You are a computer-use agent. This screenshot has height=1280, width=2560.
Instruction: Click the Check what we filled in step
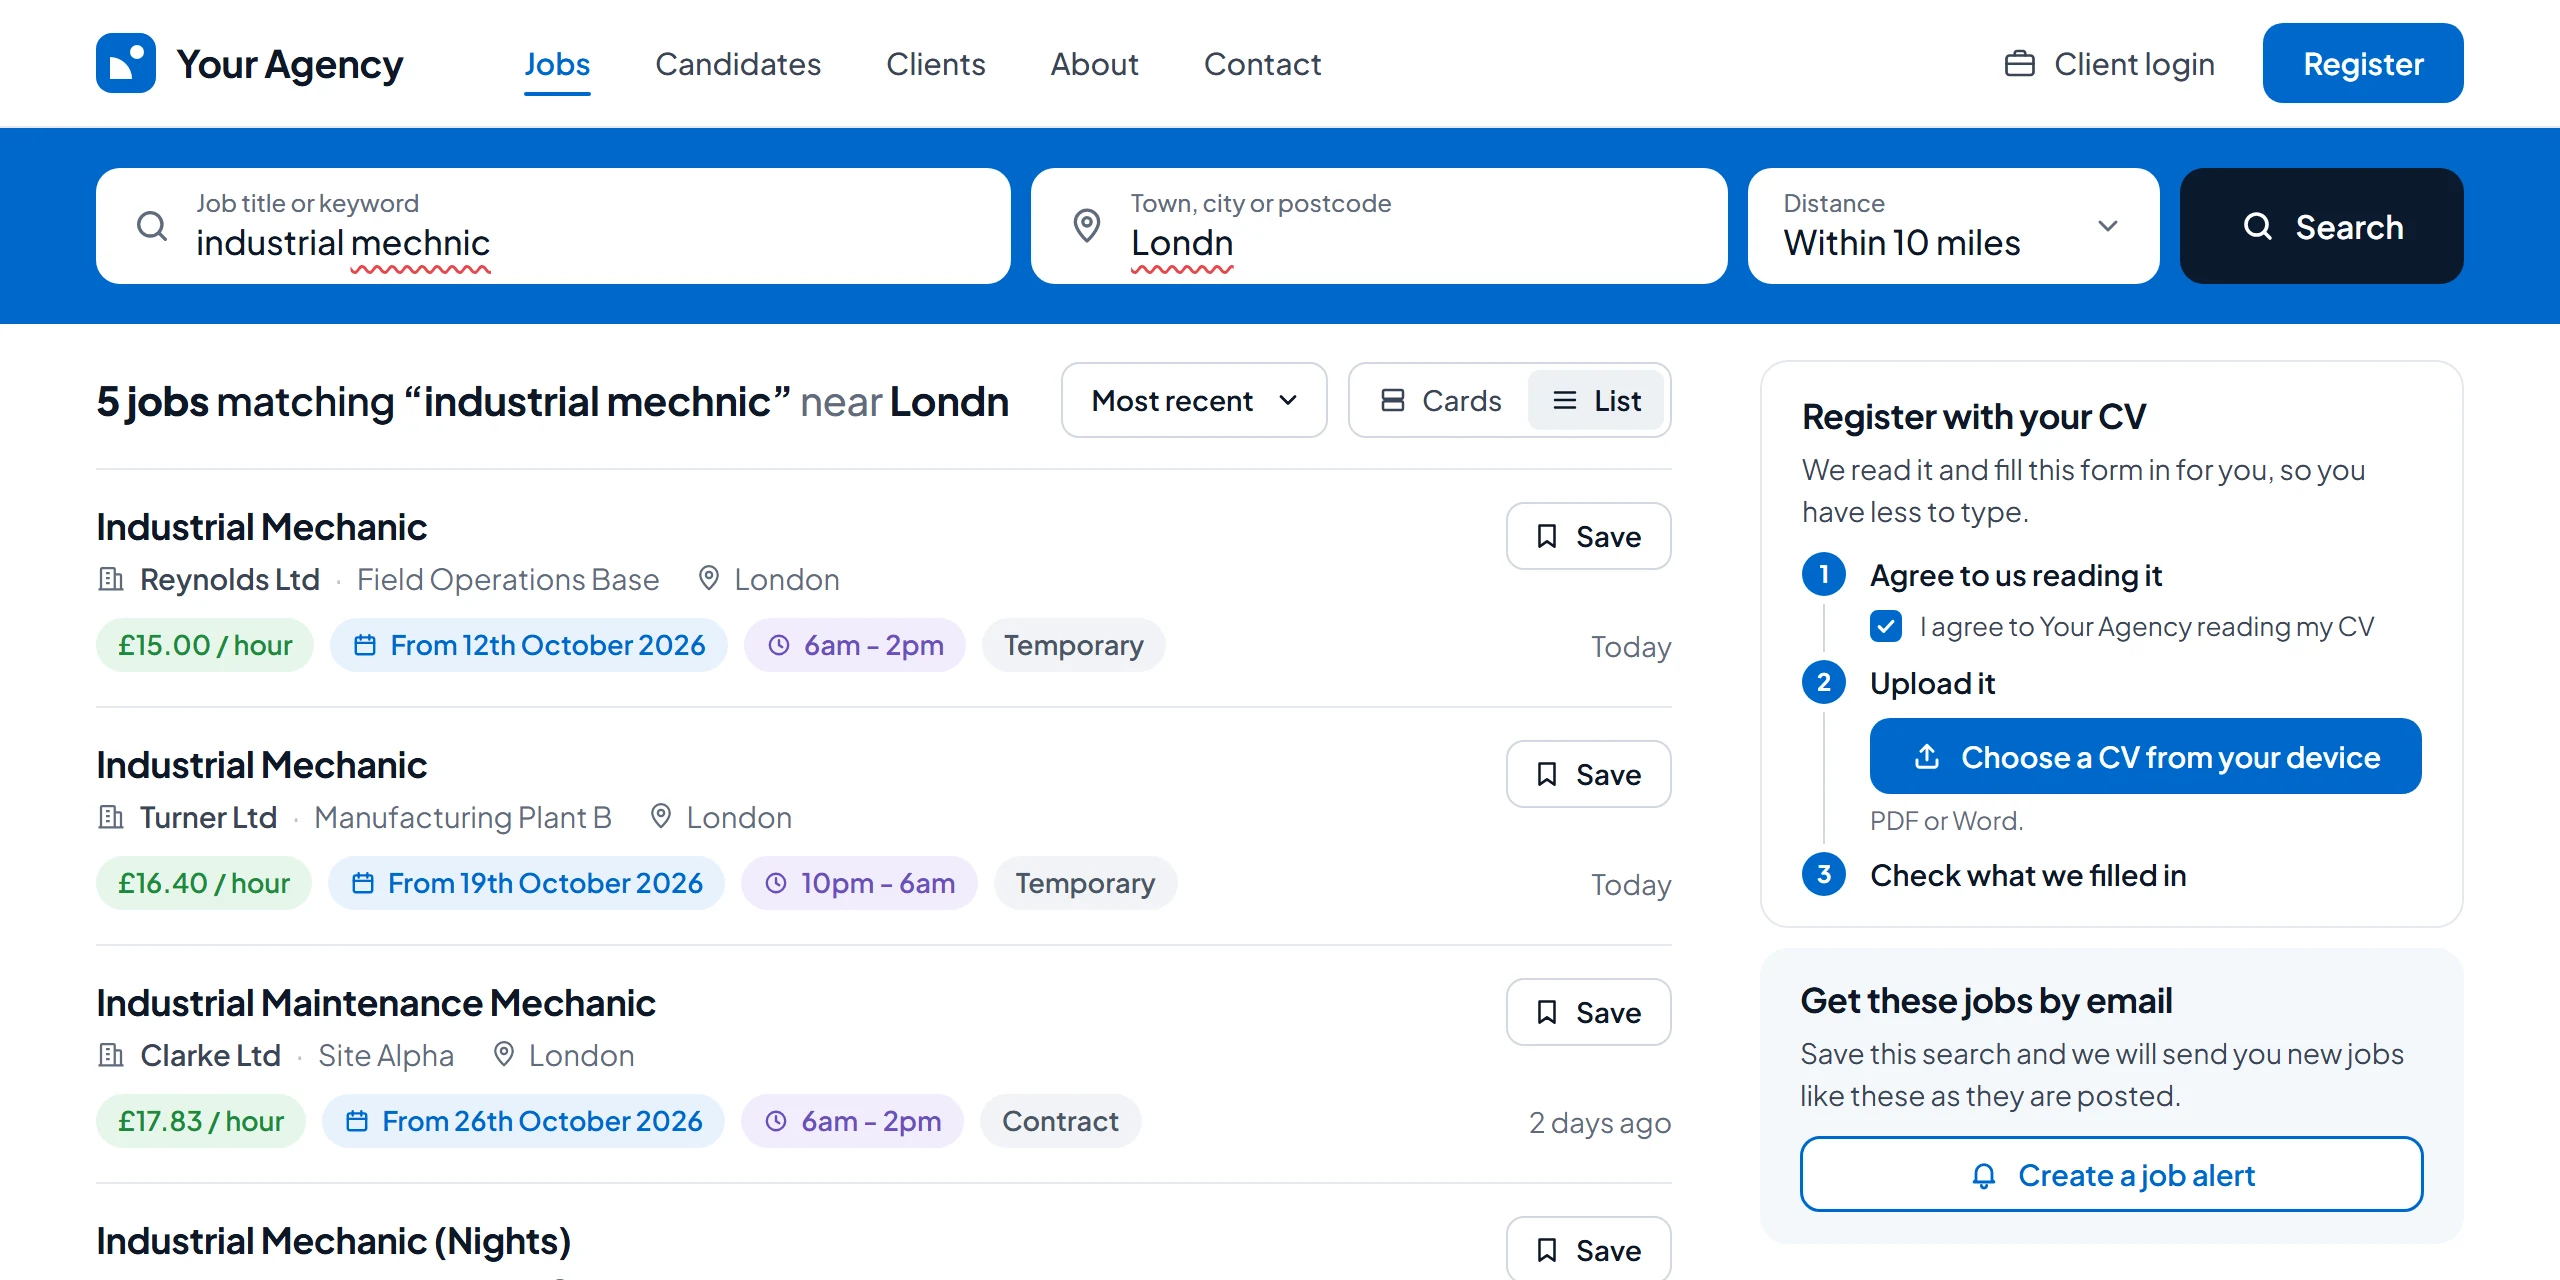point(2028,875)
